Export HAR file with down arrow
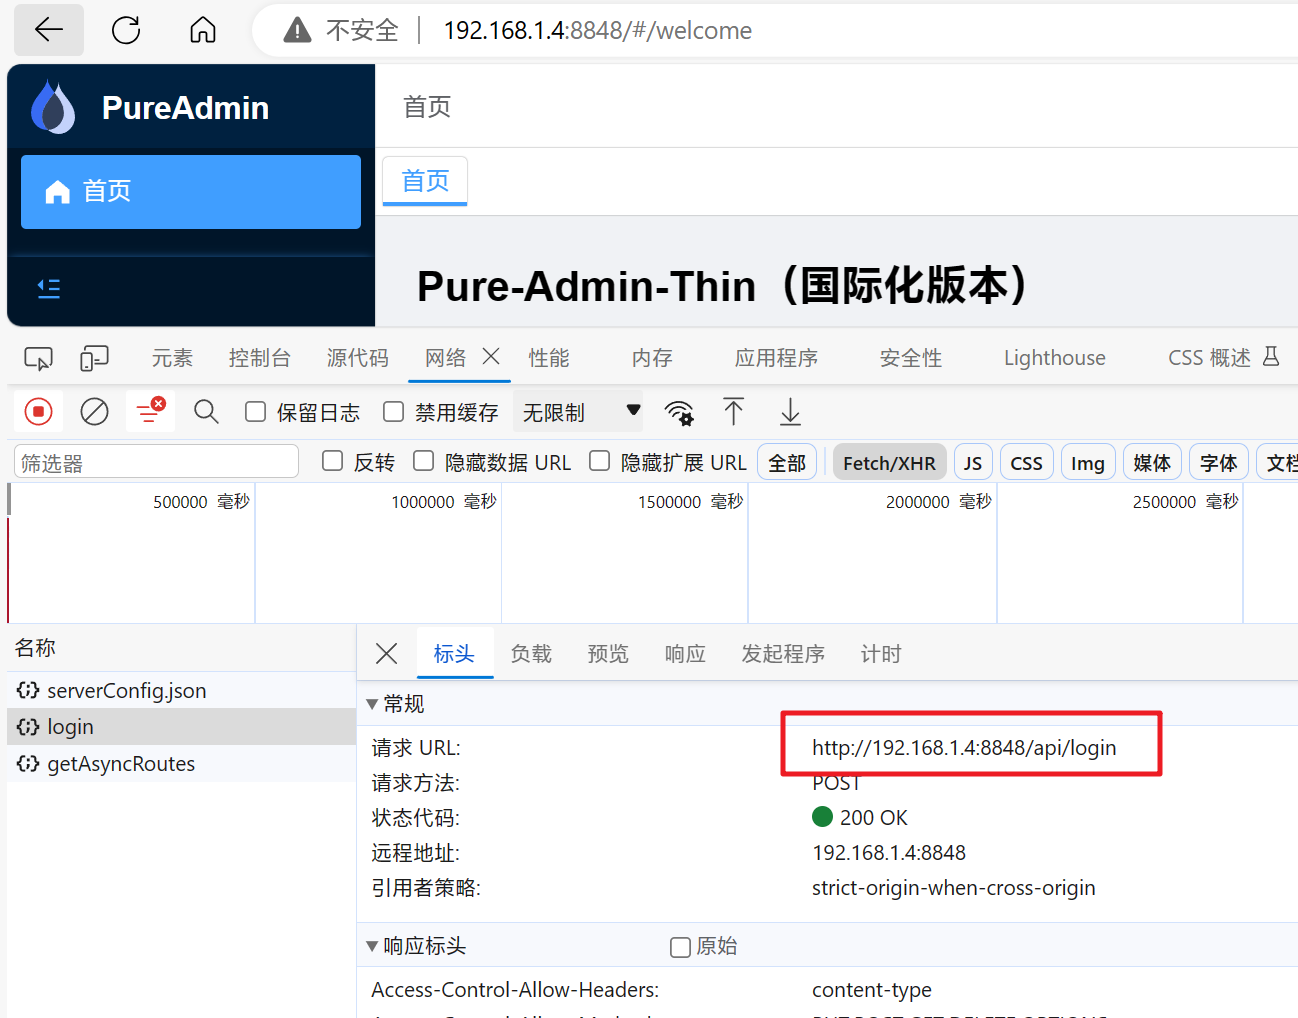The width and height of the screenshot is (1298, 1018). [790, 412]
